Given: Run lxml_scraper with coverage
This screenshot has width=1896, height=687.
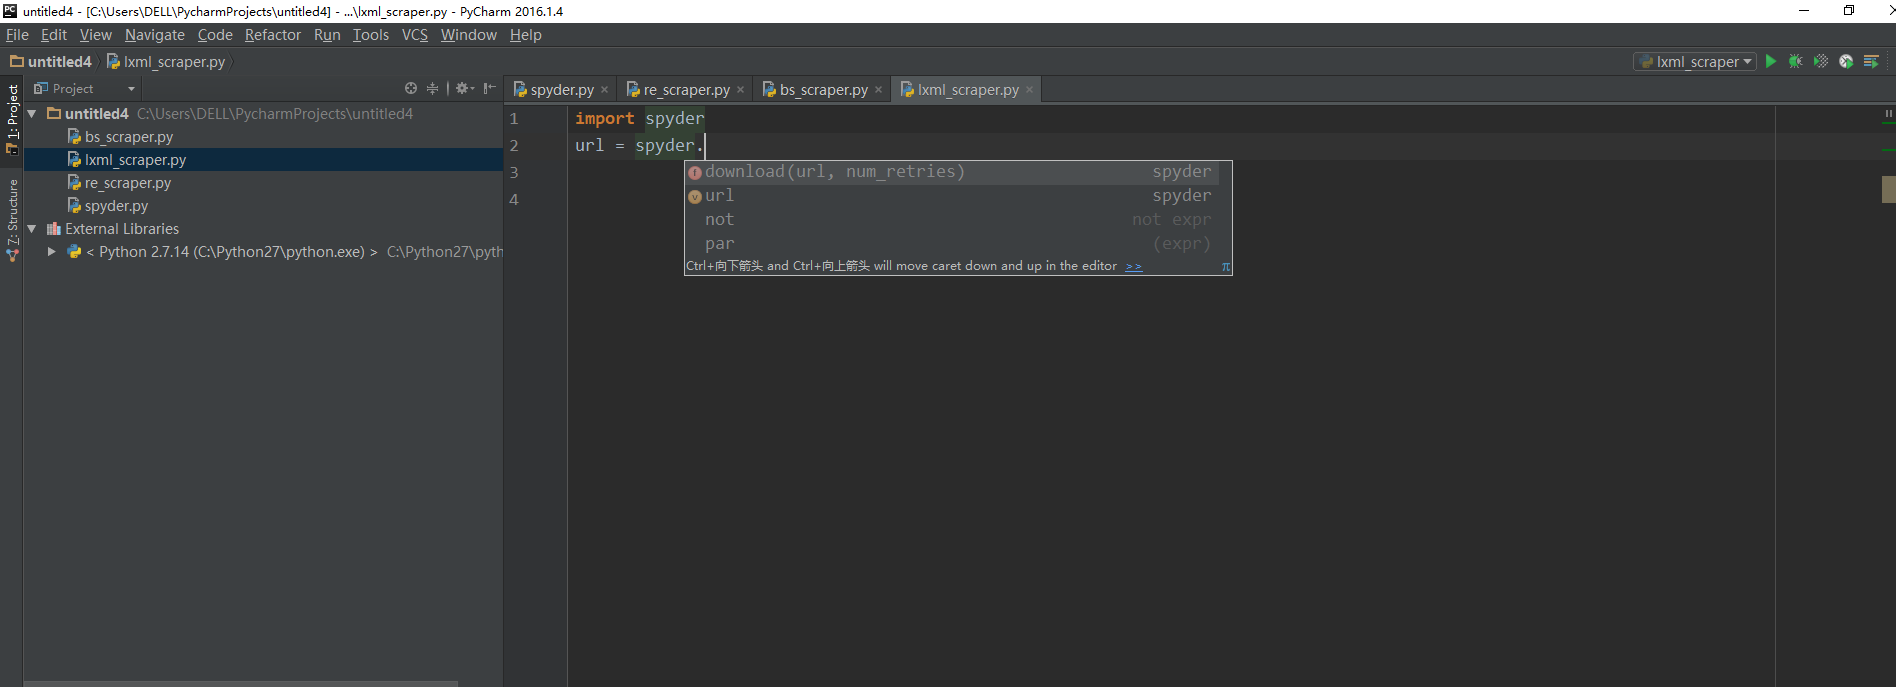Looking at the screenshot, I should tap(1821, 61).
